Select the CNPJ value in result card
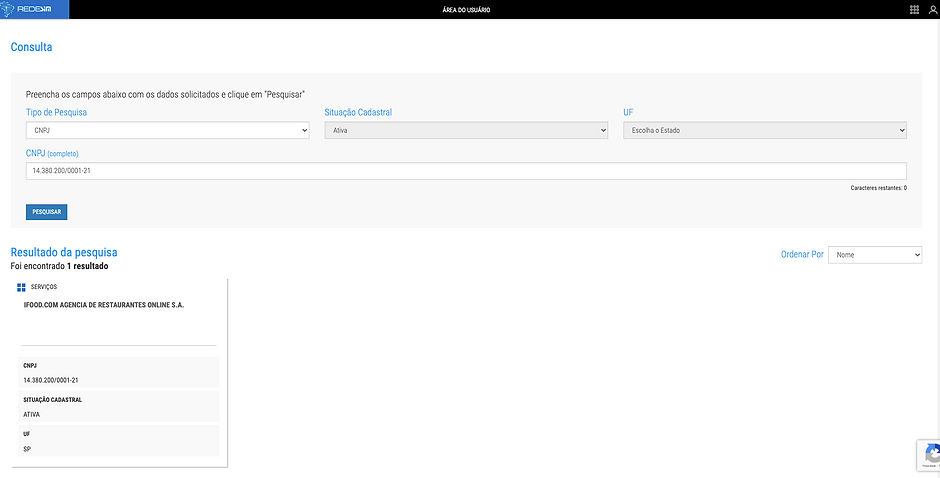Image resolution: width=940 pixels, height=478 pixels. 51,380
